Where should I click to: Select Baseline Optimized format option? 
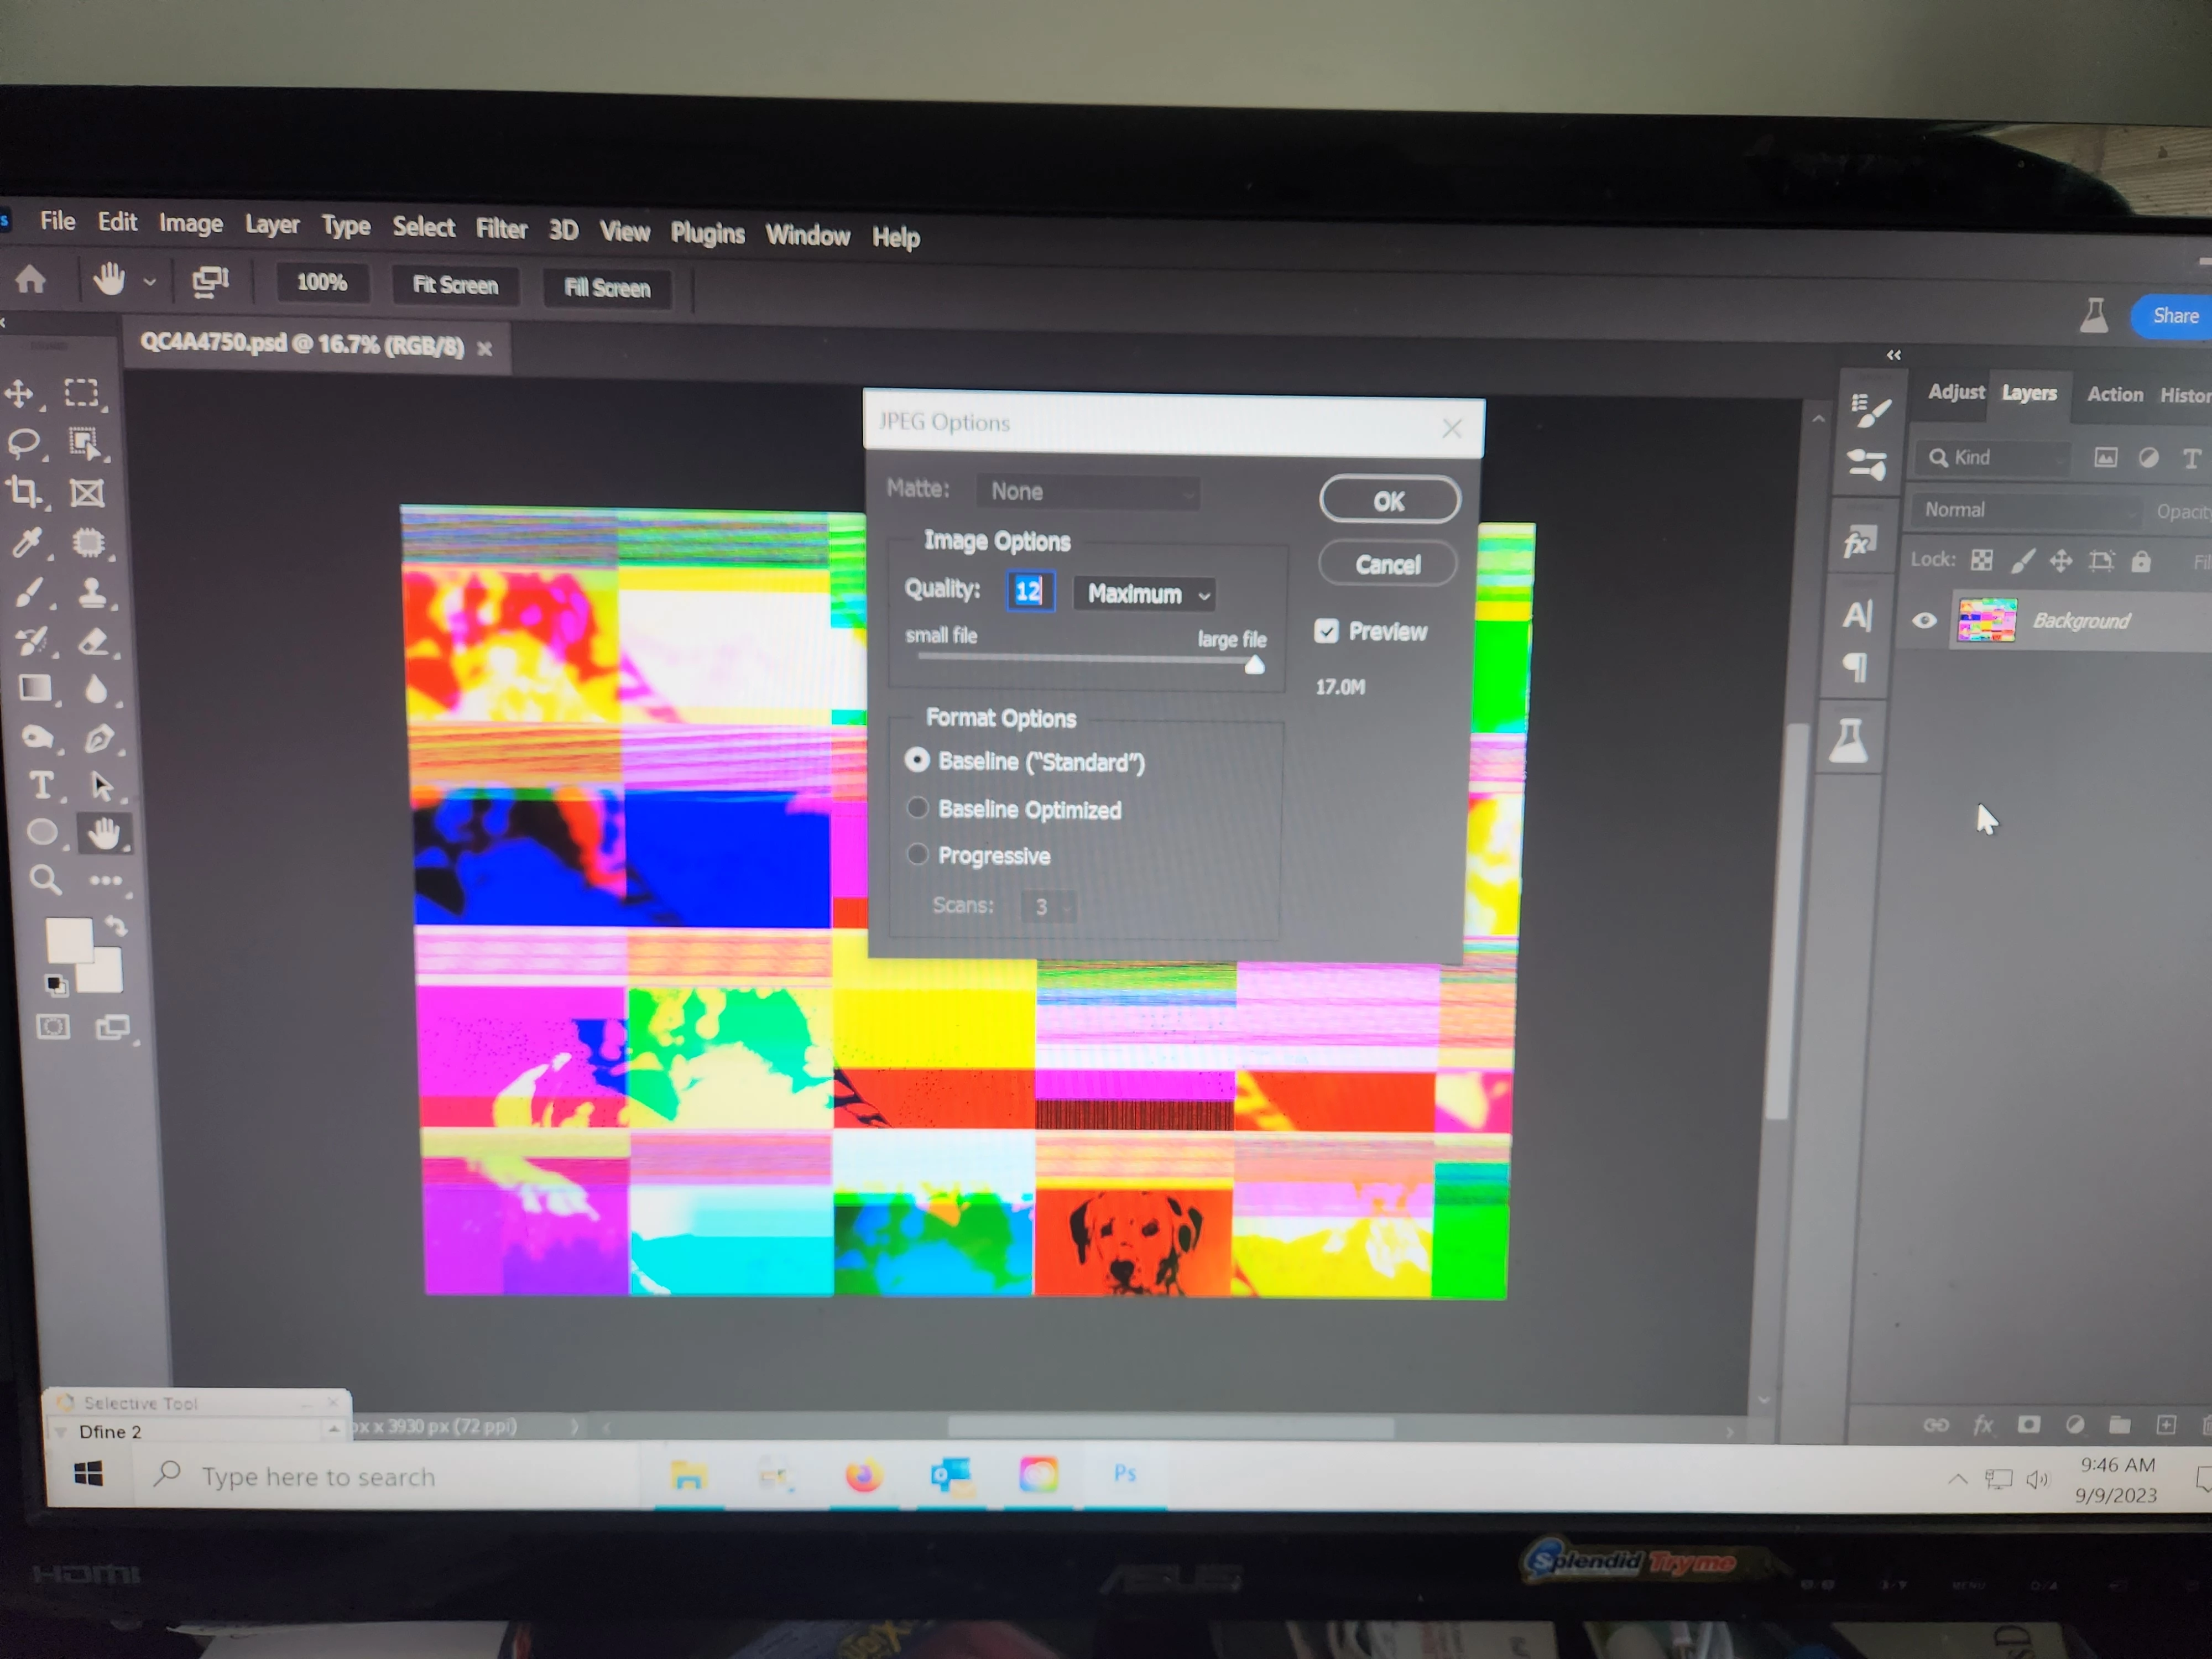pyautogui.click(x=917, y=808)
